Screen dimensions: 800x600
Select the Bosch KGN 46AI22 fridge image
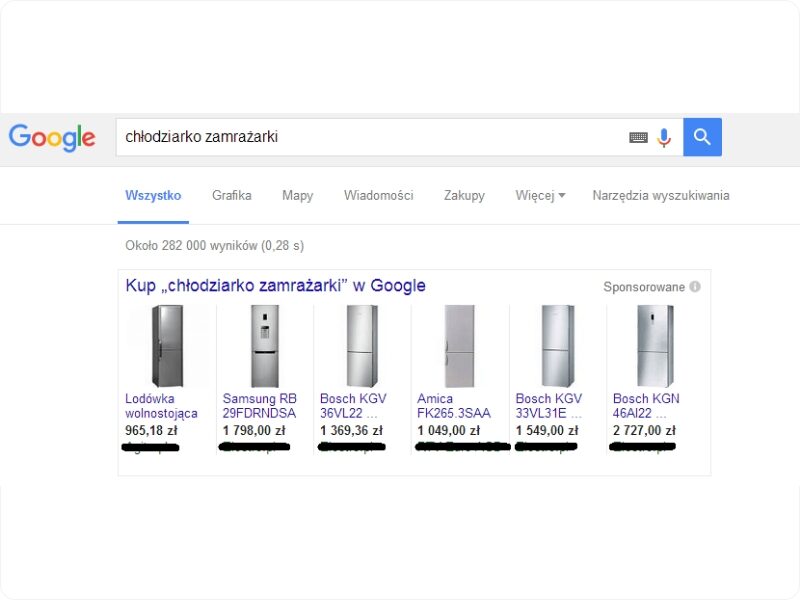coord(655,346)
